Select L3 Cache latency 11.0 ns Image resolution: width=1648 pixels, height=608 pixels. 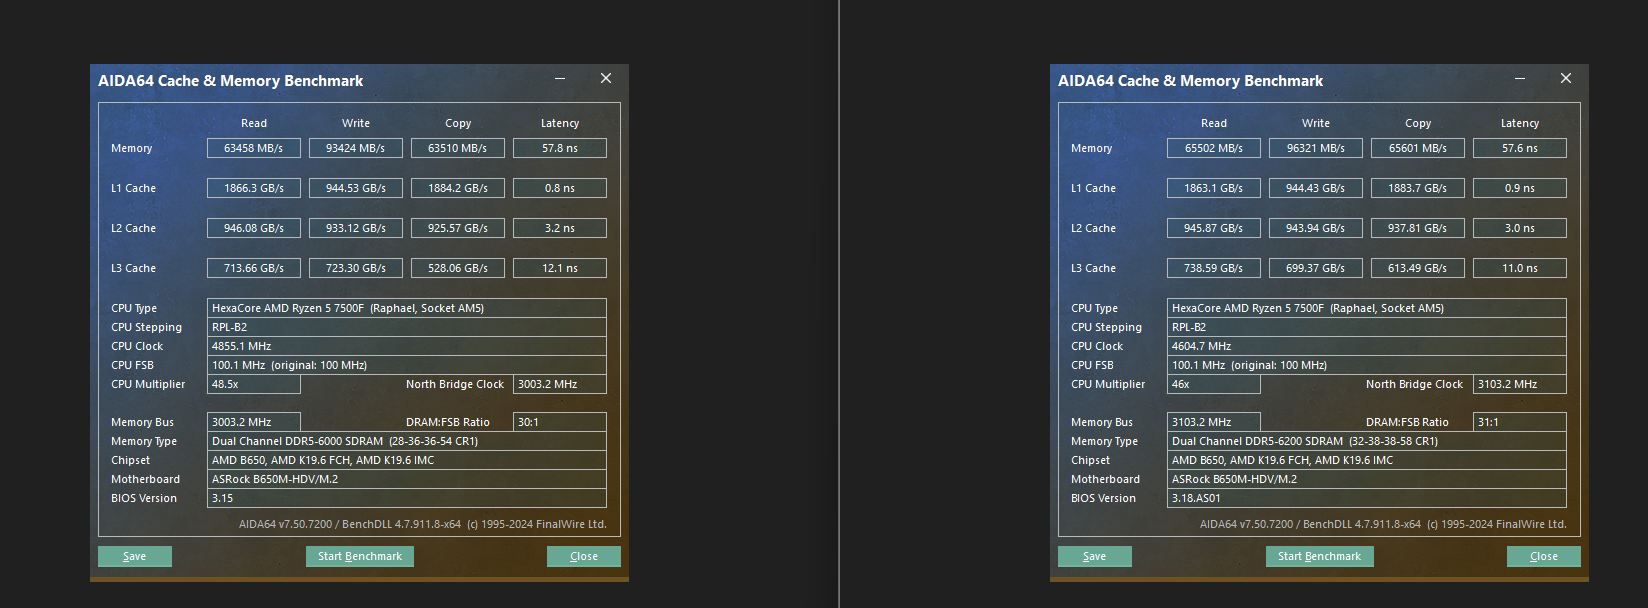click(1520, 268)
